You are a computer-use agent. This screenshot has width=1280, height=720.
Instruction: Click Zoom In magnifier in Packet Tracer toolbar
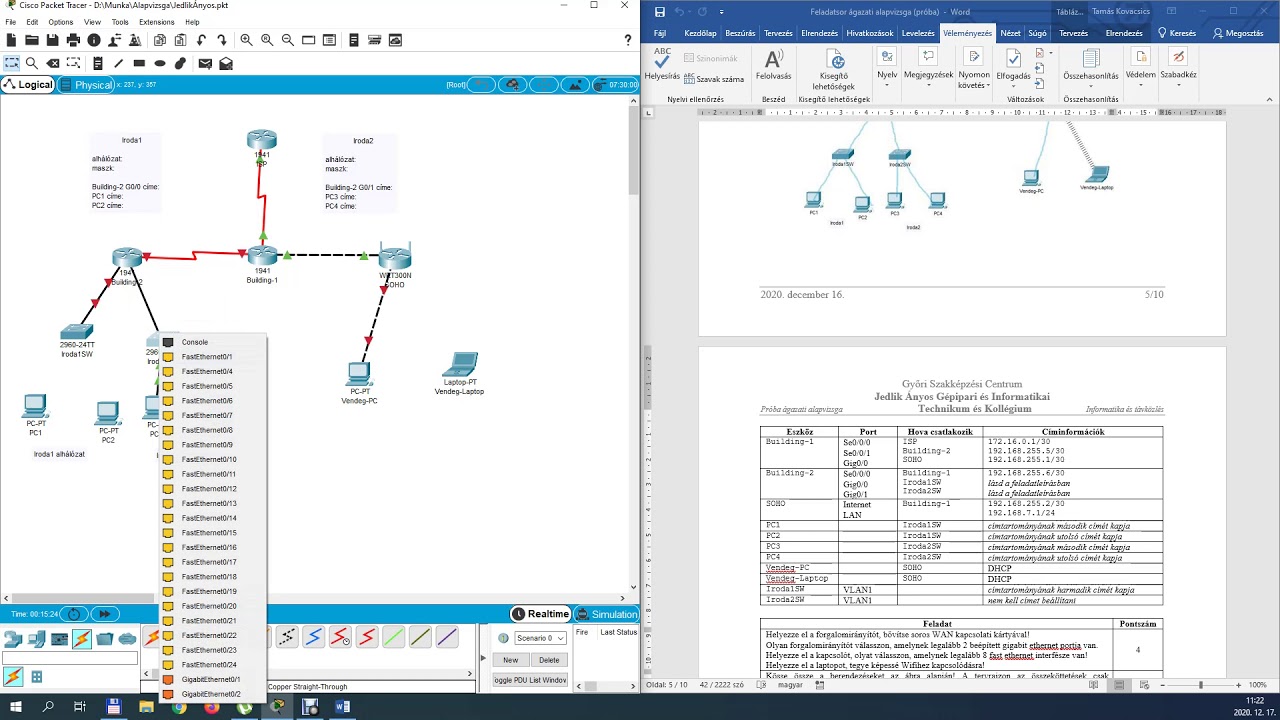246,40
